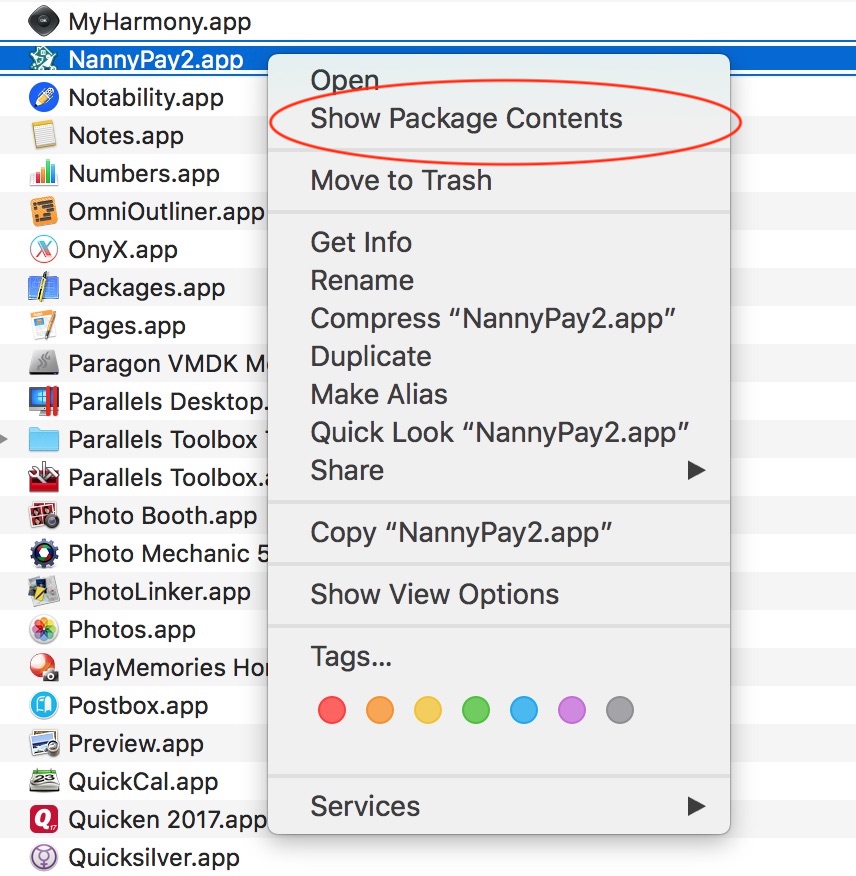
Task: Apply the yellow tag color
Action: tap(428, 710)
